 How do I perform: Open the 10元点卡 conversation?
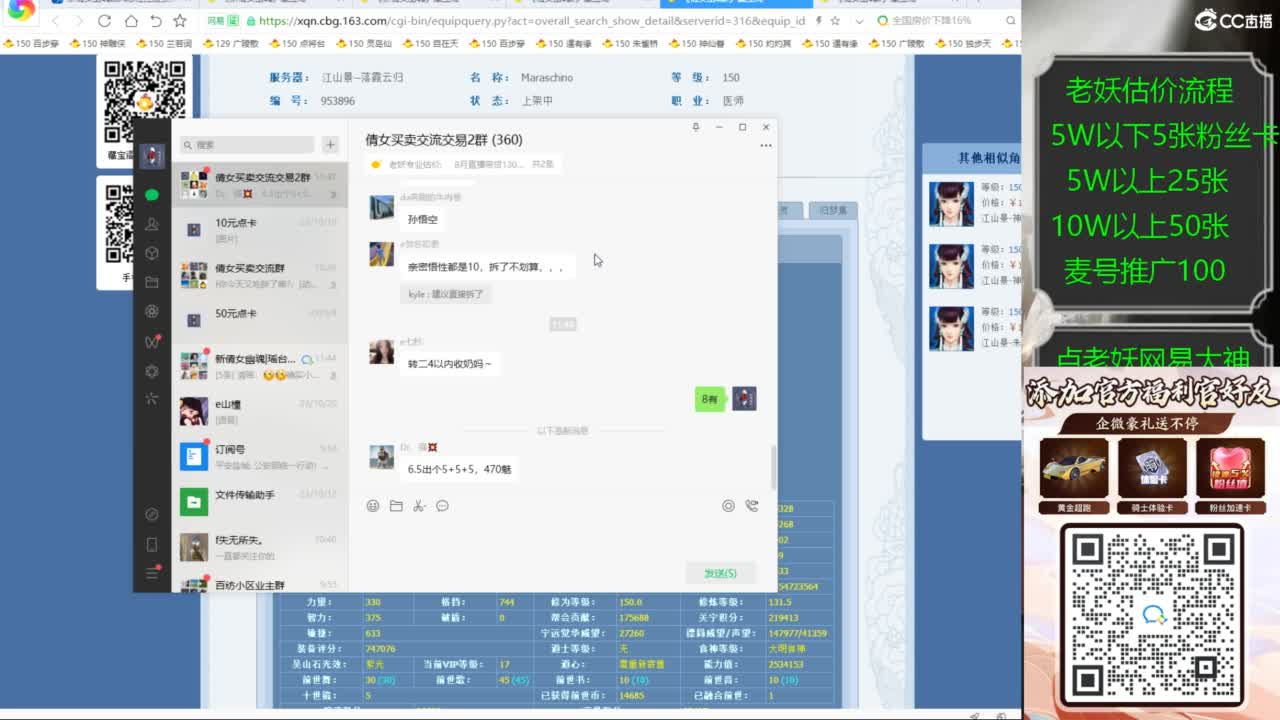(260, 230)
